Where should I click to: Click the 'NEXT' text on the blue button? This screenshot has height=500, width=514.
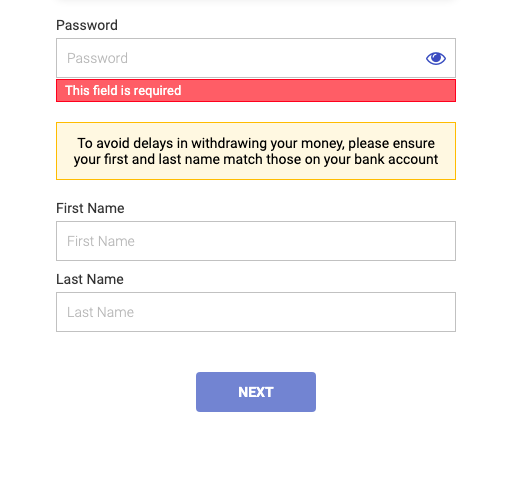pos(256,392)
